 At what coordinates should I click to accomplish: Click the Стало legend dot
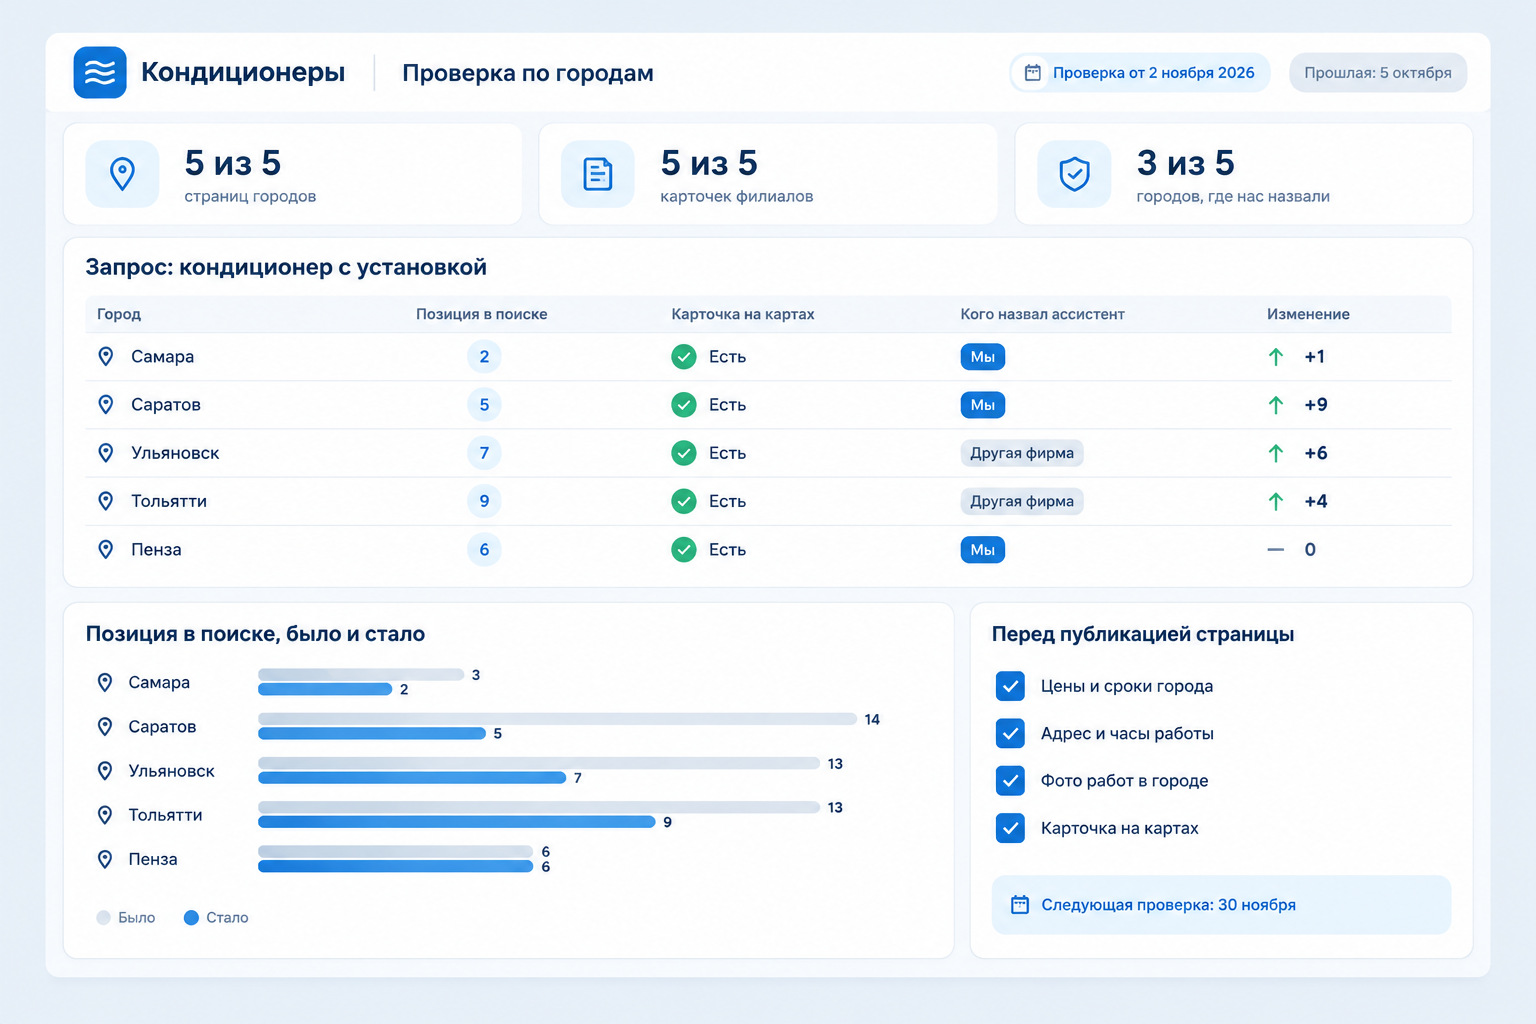pyautogui.click(x=191, y=918)
